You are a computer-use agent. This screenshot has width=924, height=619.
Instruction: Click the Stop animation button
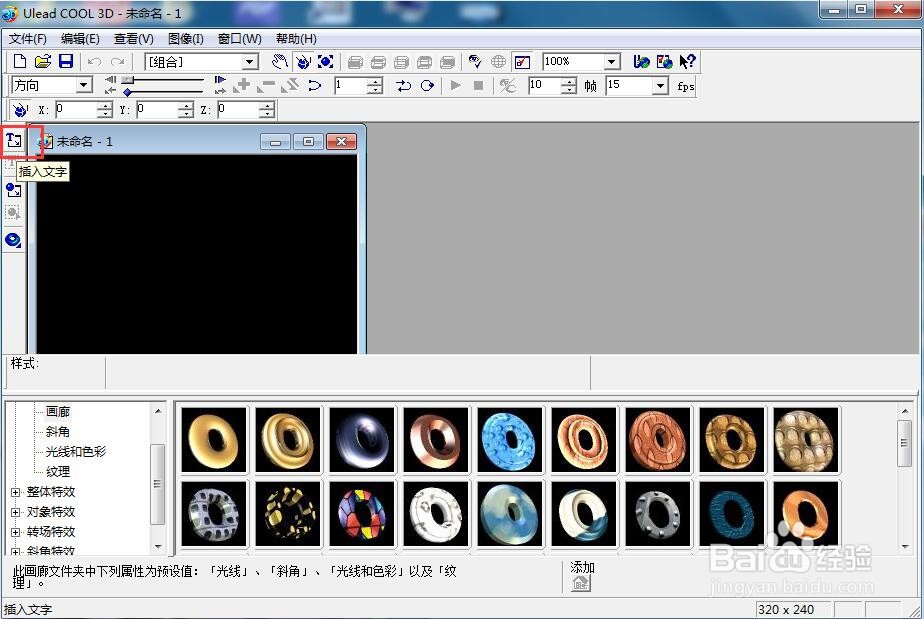tap(478, 85)
